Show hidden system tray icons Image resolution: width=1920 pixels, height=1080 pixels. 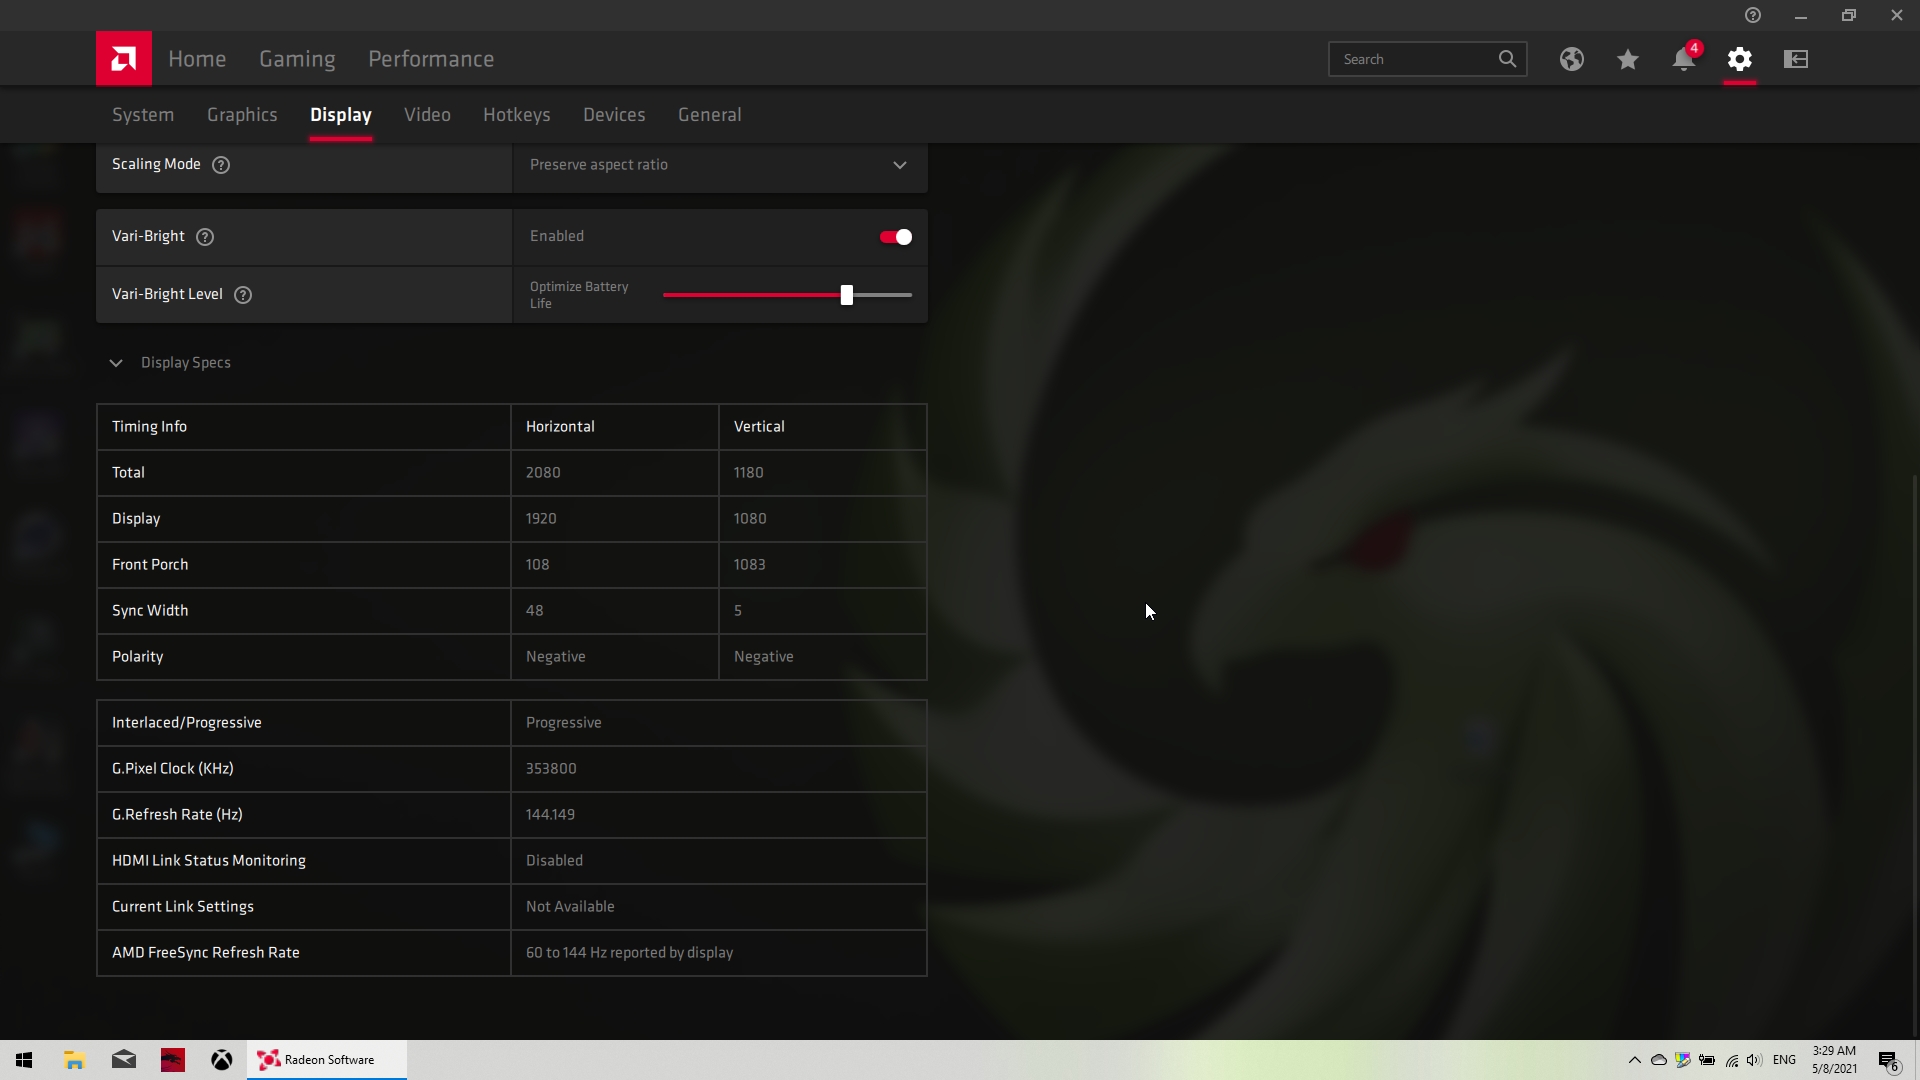tap(1635, 1060)
